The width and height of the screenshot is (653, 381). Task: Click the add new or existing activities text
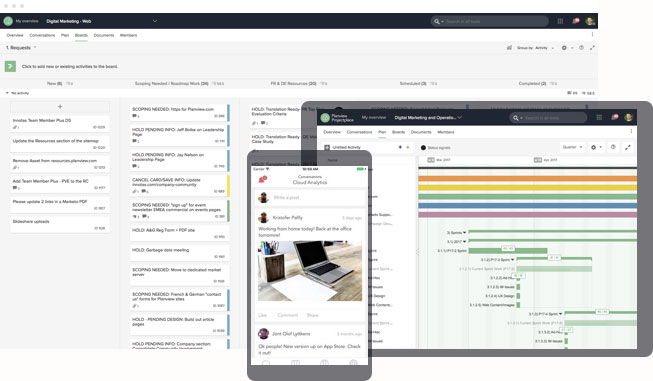tap(70, 67)
